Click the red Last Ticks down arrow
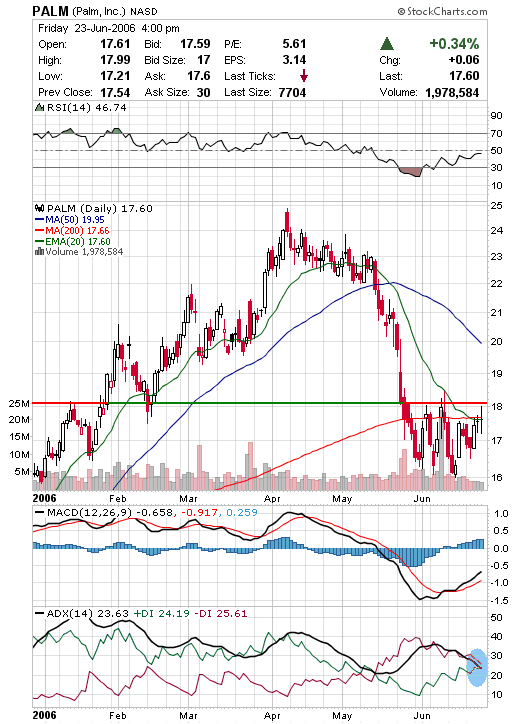520x724 pixels. pos(303,76)
